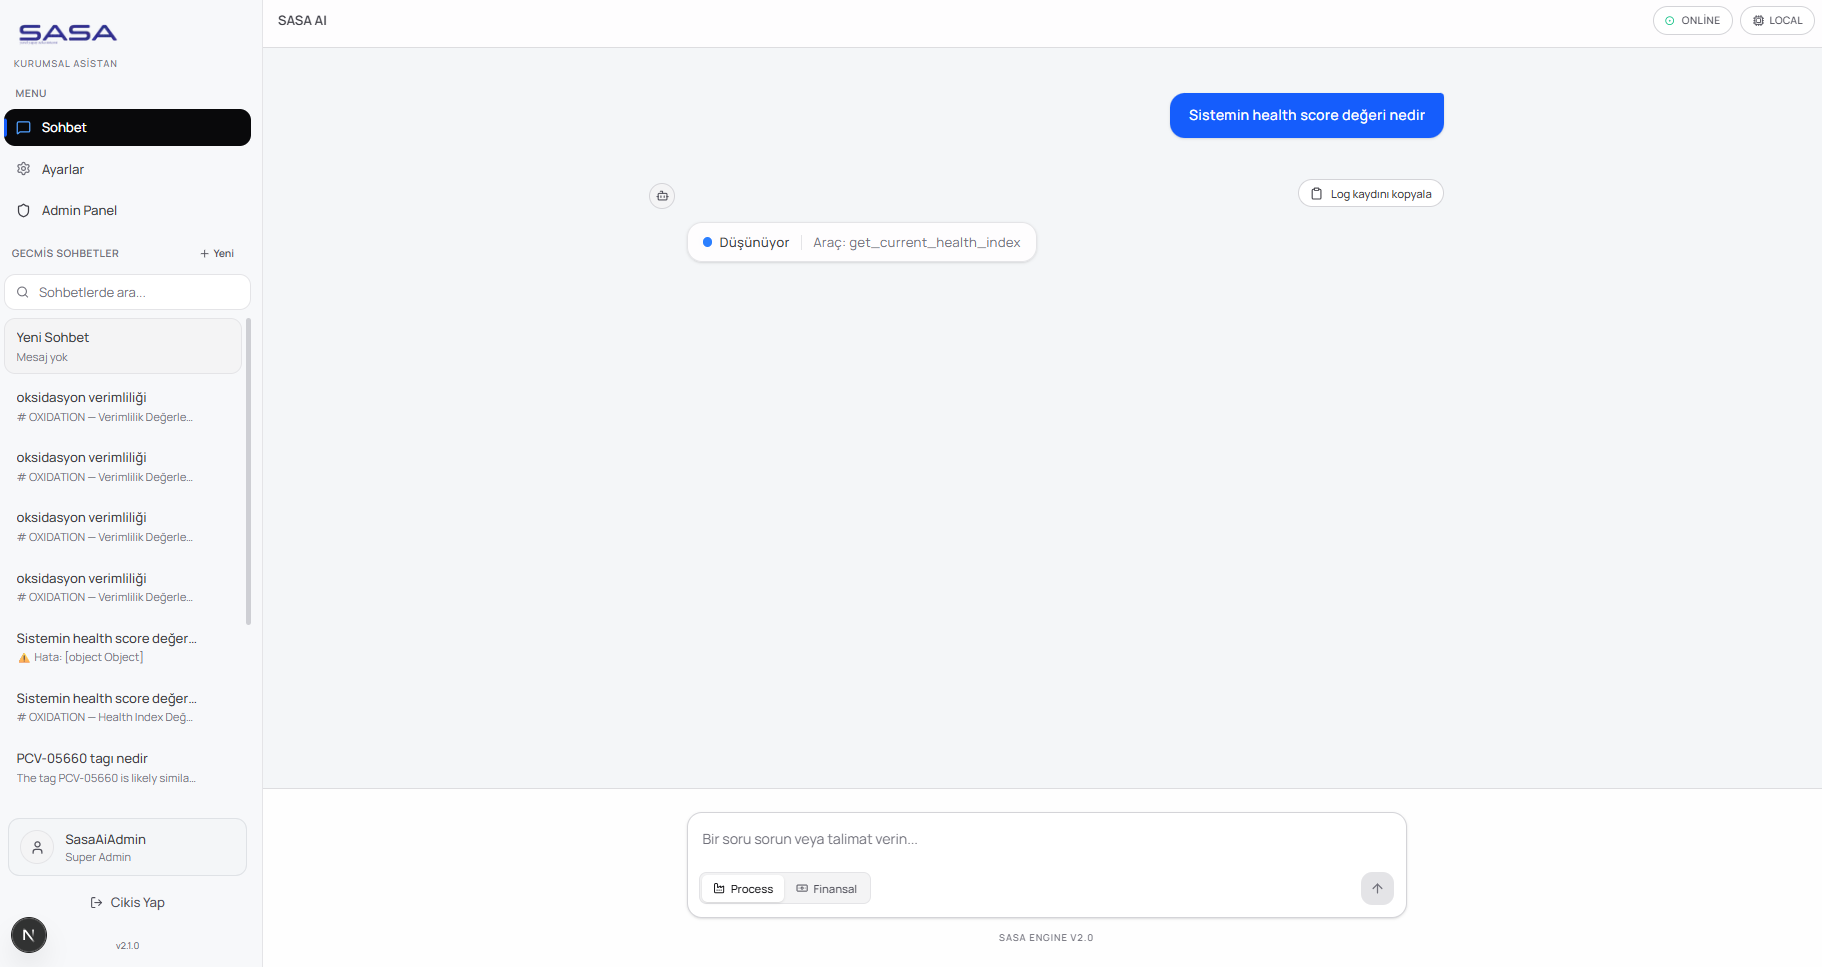Image resolution: width=1822 pixels, height=967 pixels.
Task: Click the v2.1.0 version label
Action: [x=128, y=946]
